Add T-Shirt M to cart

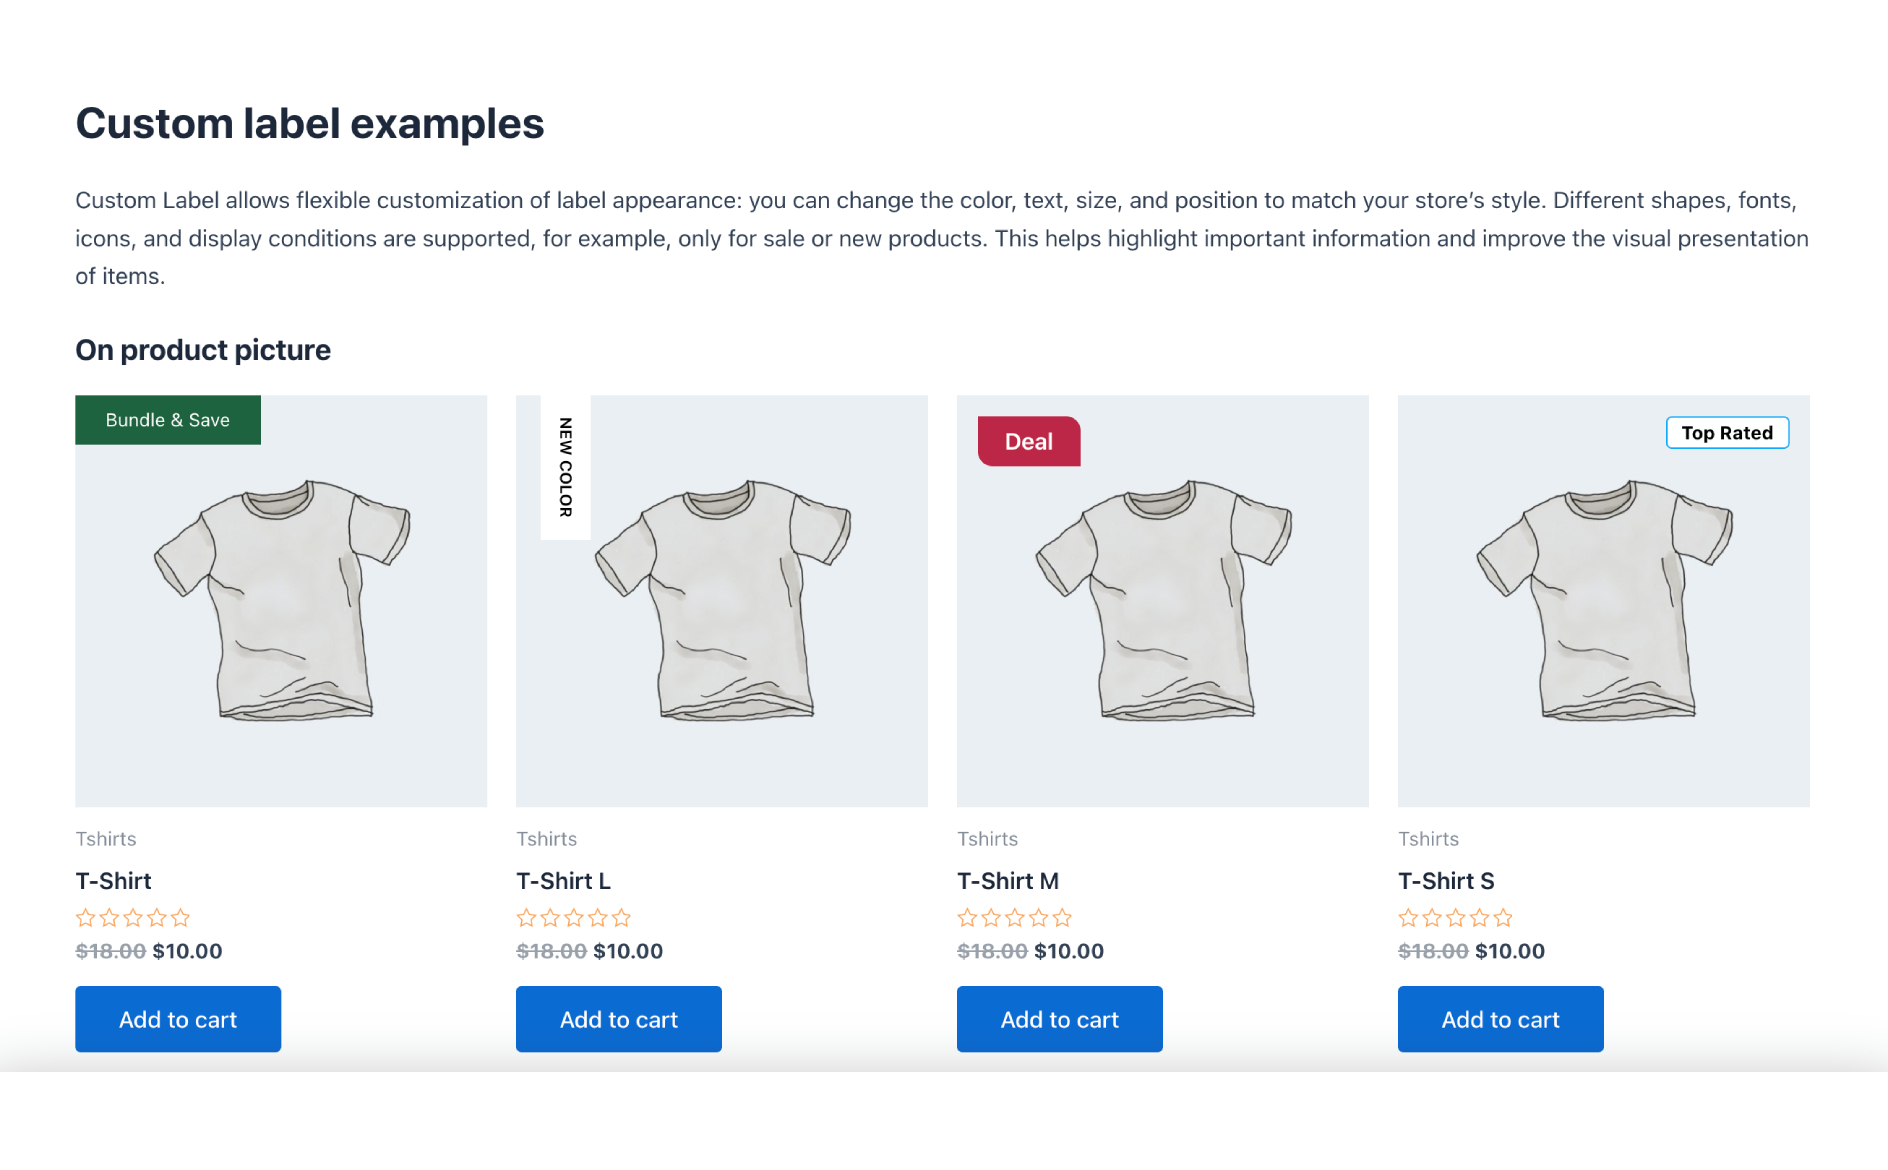[1060, 1019]
